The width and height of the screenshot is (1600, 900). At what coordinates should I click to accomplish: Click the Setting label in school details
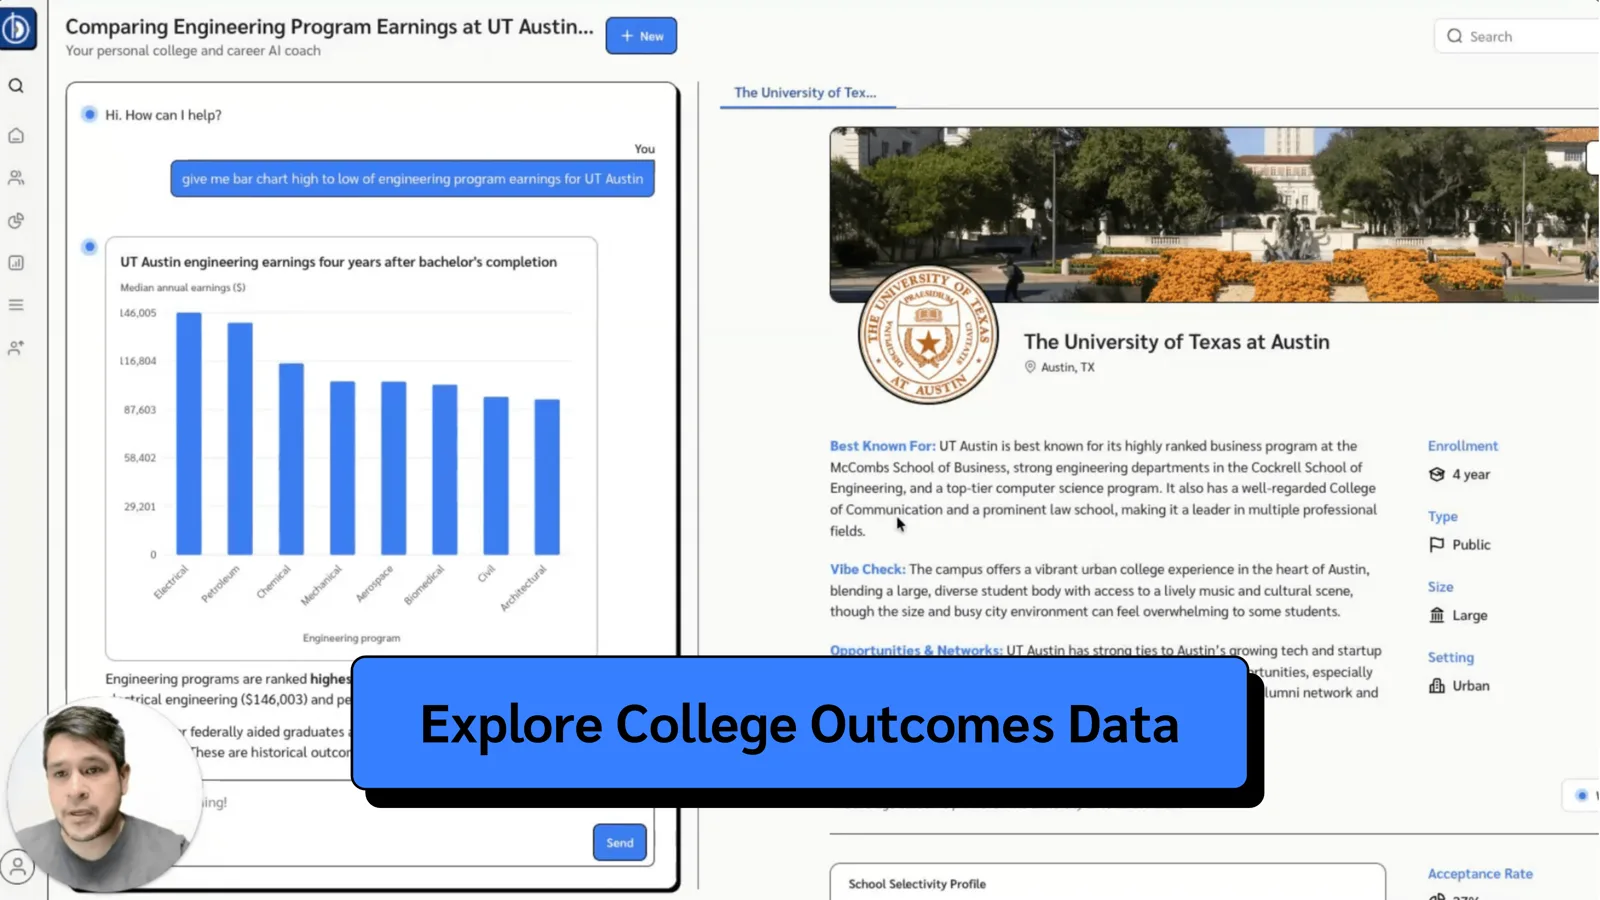(x=1450, y=657)
